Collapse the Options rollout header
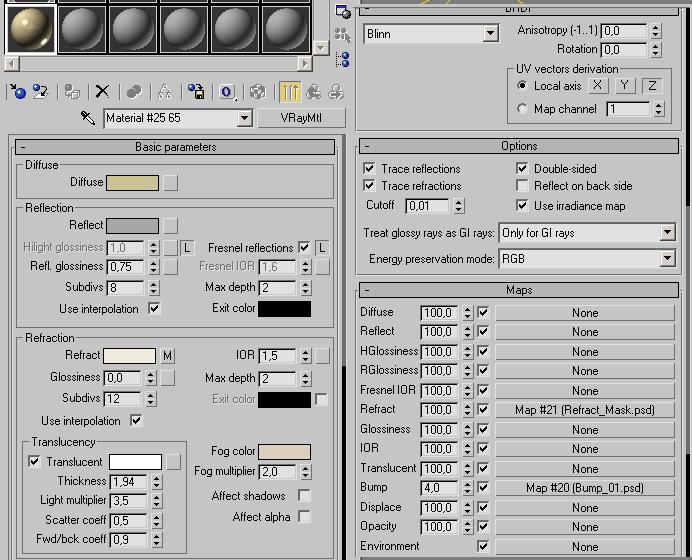Screen dimensions: 692x560 click(519, 146)
